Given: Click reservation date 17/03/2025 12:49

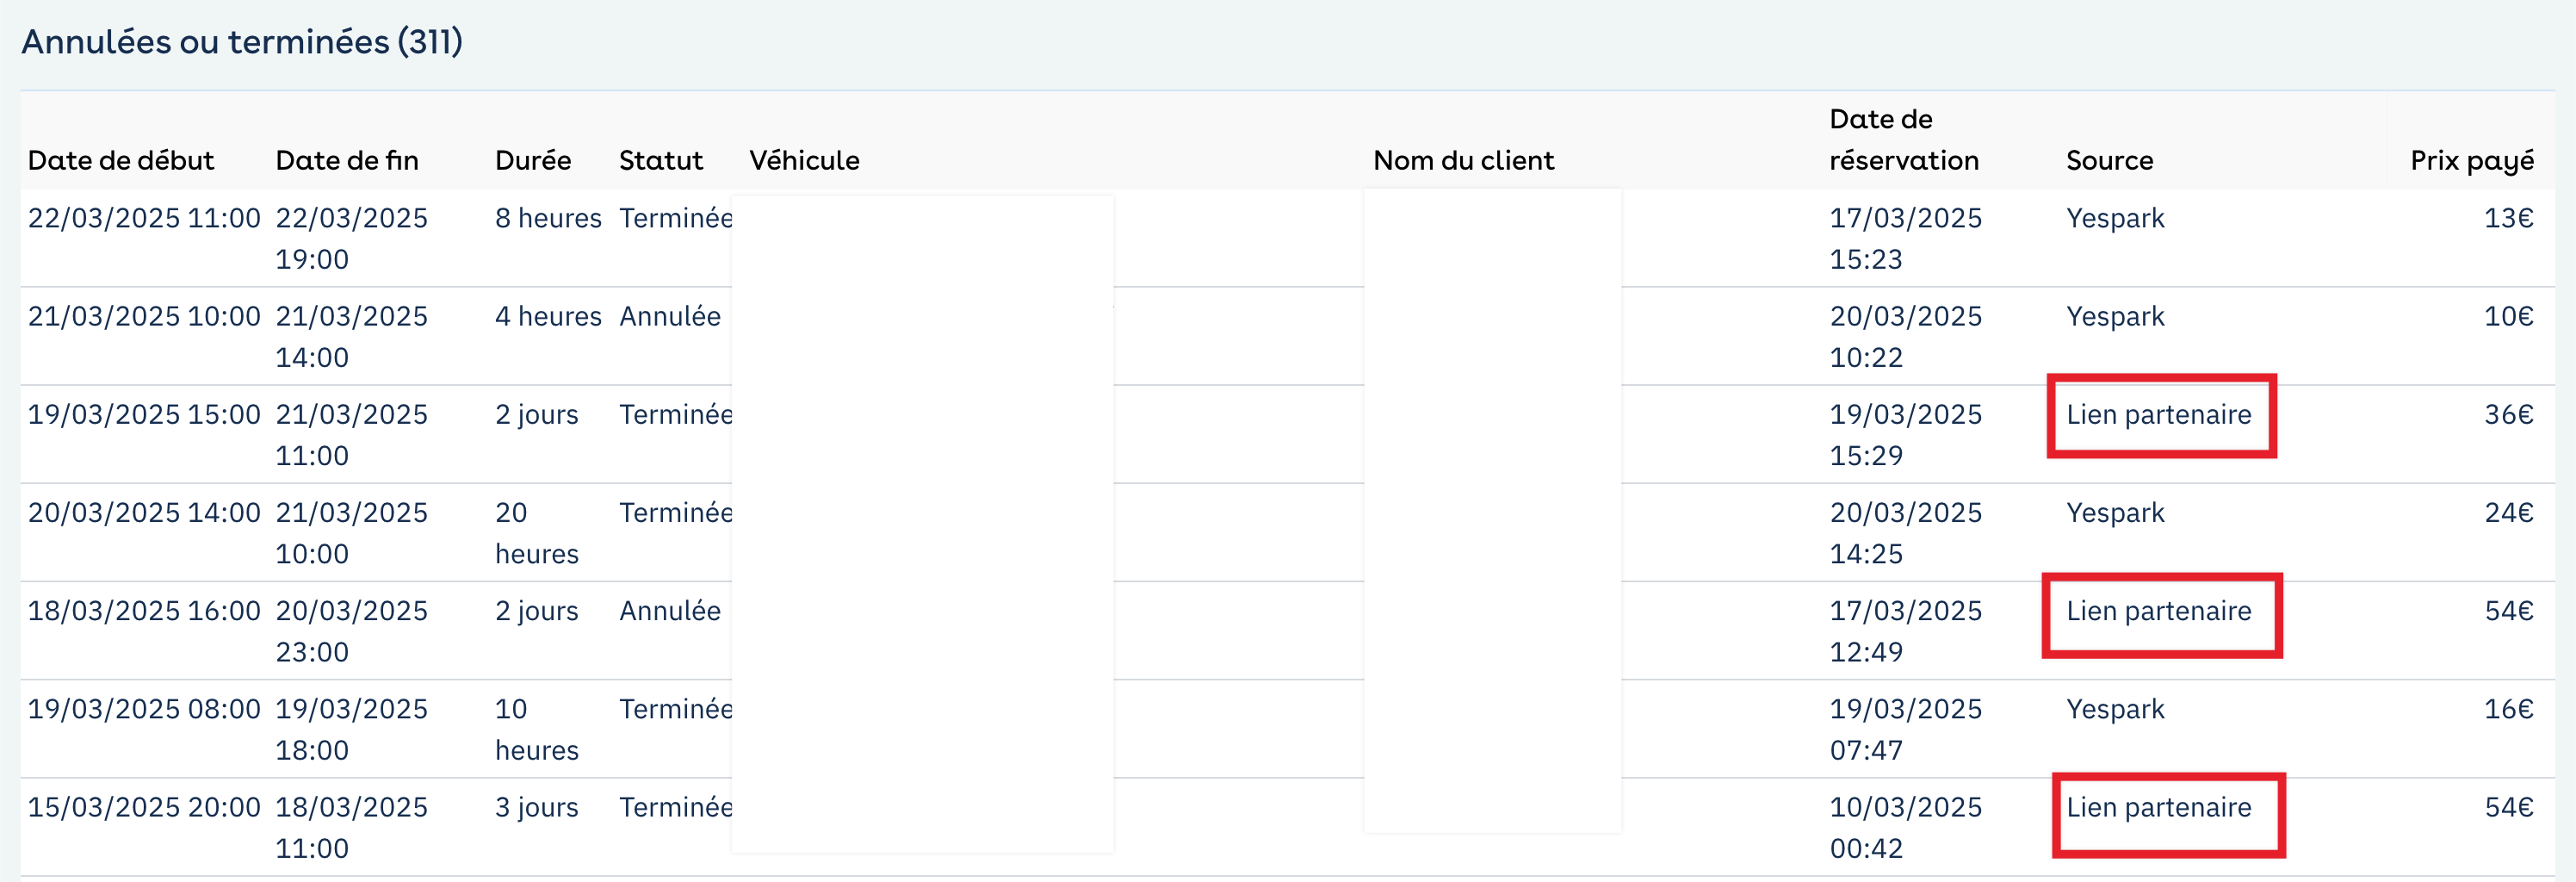Looking at the screenshot, I should point(1906,630).
